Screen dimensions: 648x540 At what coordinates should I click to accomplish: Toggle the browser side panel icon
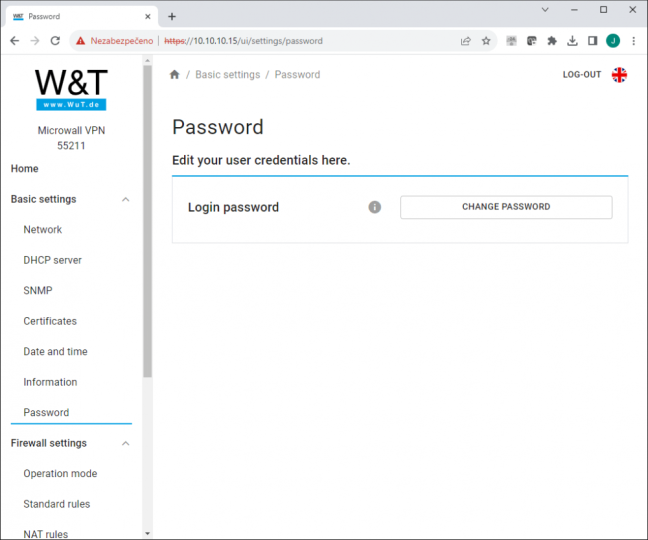[x=592, y=40]
